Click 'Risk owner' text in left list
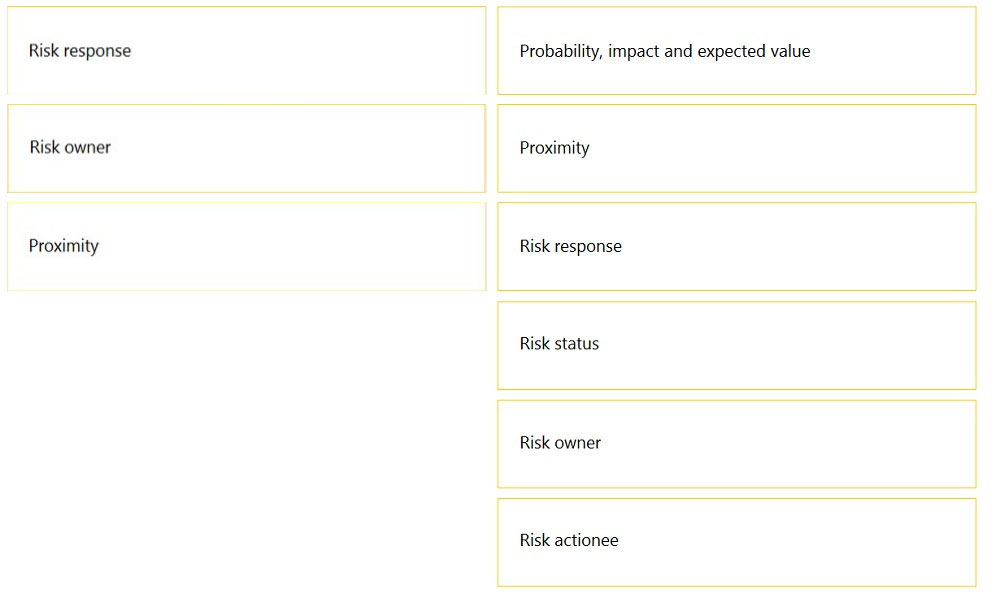The width and height of the screenshot is (1000, 598). tap(70, 147)
